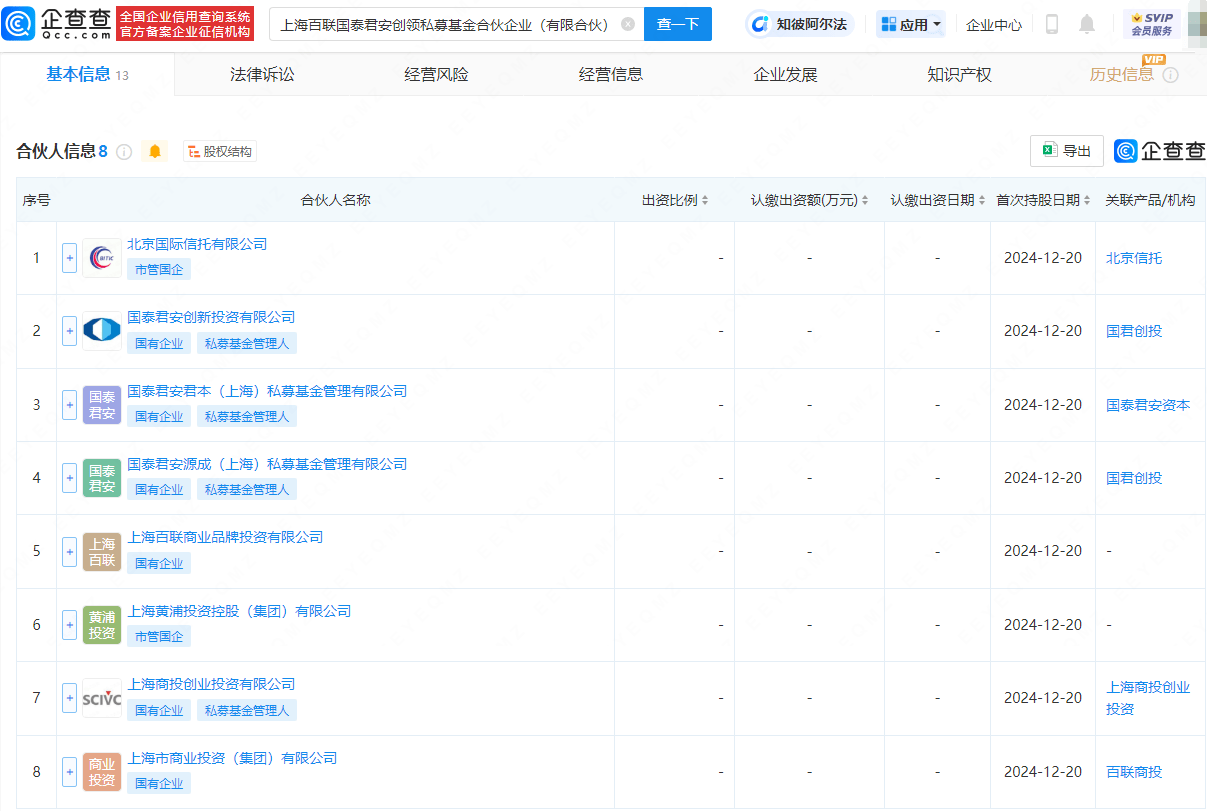Sort the table by 出资比例 column
This screenshot has width=1207, height=811.
pyautogui.click(x=675, y=200)
